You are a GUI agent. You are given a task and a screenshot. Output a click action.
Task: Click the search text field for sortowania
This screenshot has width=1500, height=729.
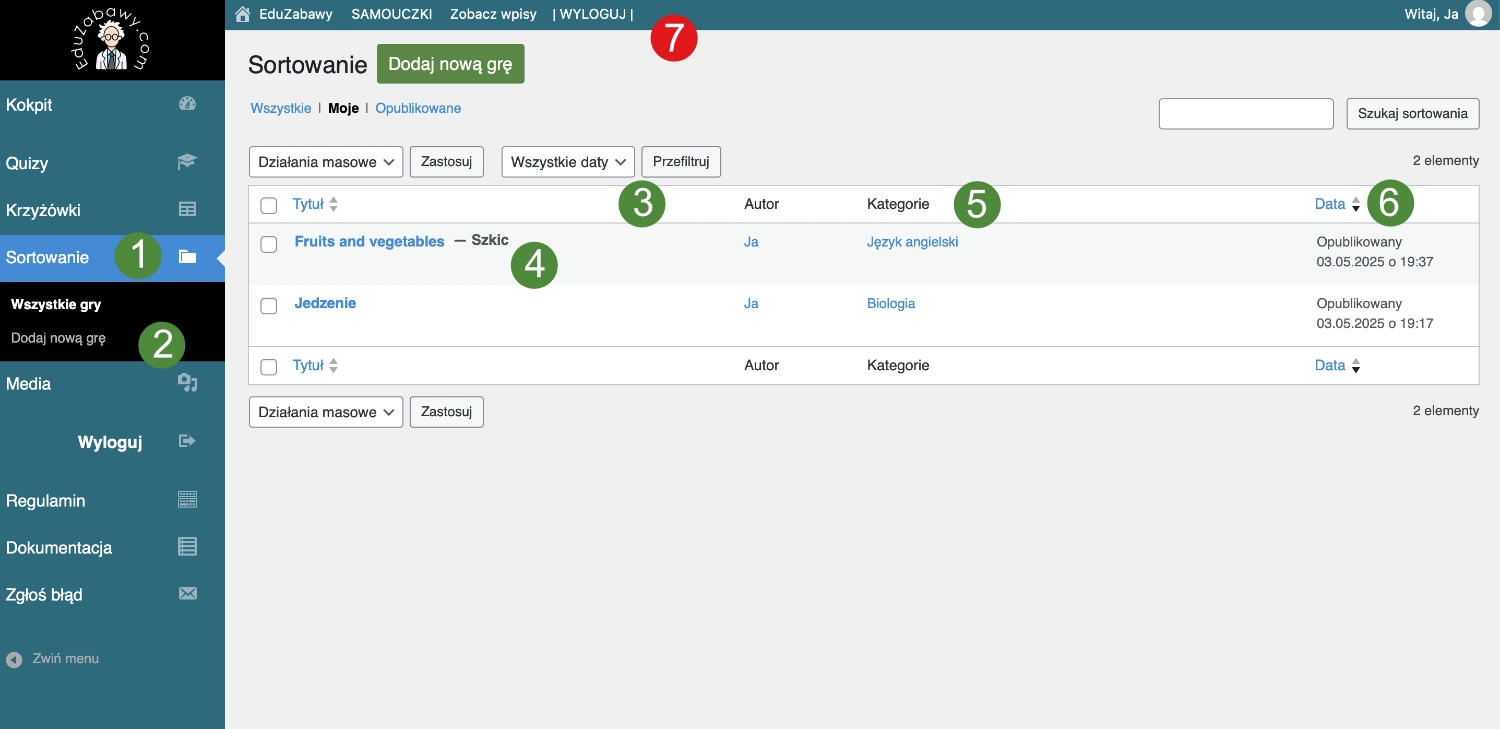point(1246,114)
